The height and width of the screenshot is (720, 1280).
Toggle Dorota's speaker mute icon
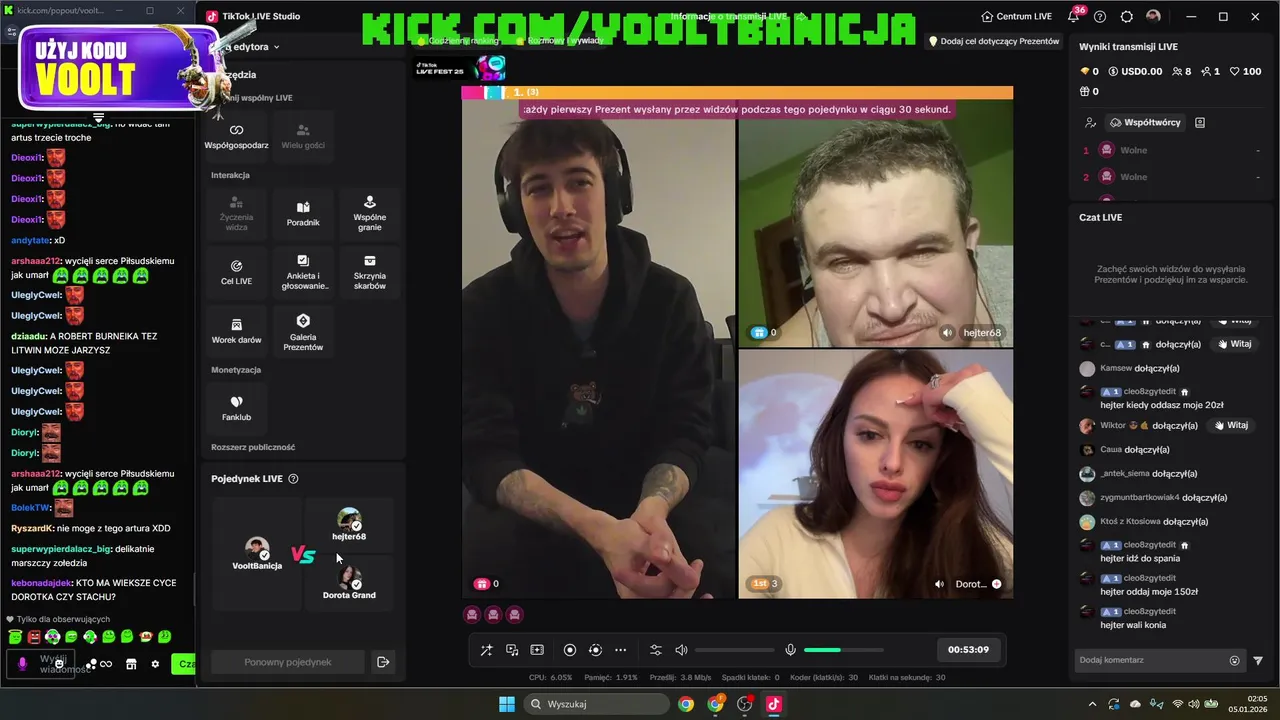coord(939,584)
